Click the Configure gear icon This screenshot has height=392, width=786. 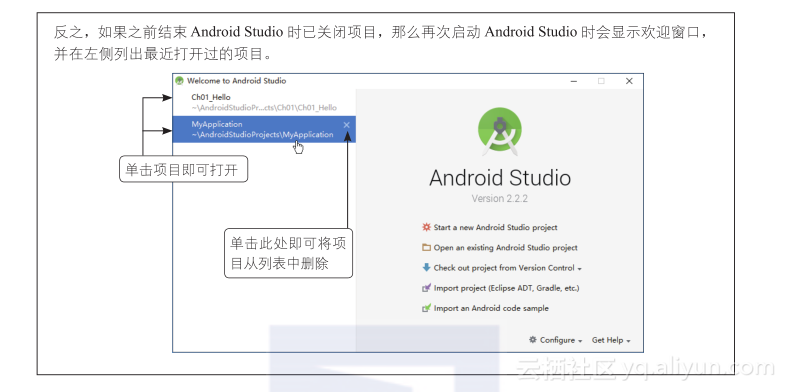[x=533, y=339]
